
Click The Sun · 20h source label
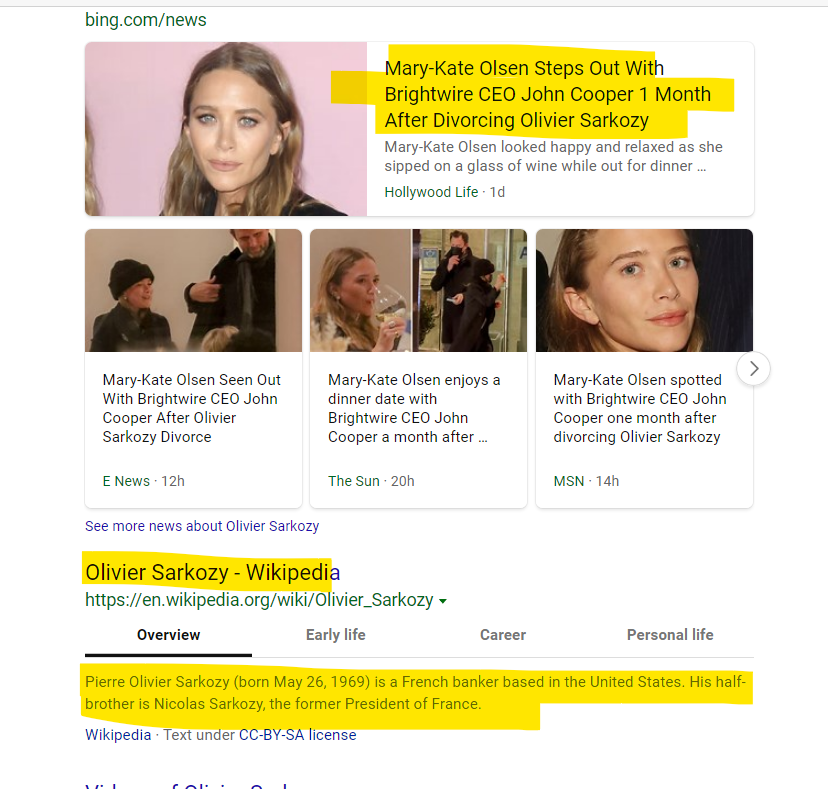pyautogui.click(x=371, y=481)
